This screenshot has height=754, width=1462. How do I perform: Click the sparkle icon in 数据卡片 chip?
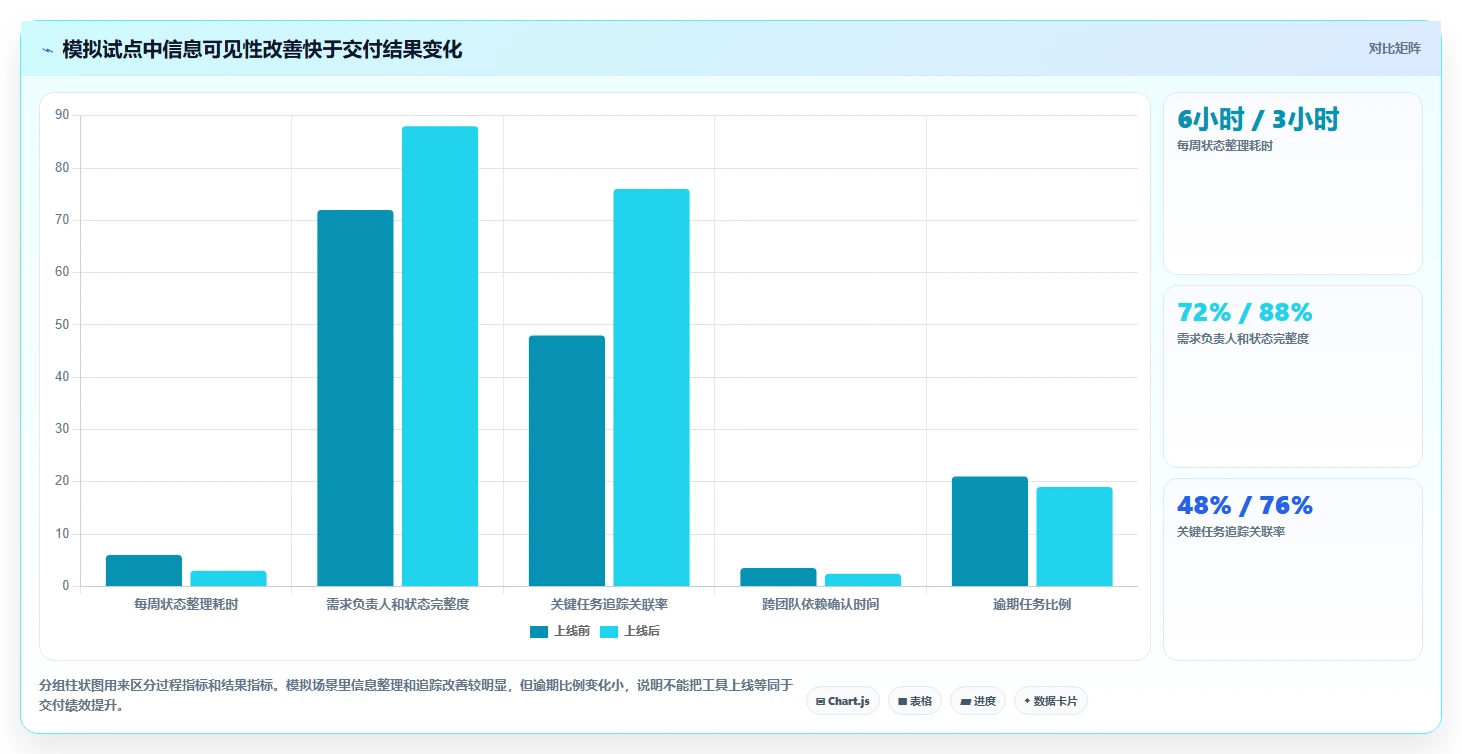point(1027,701)
